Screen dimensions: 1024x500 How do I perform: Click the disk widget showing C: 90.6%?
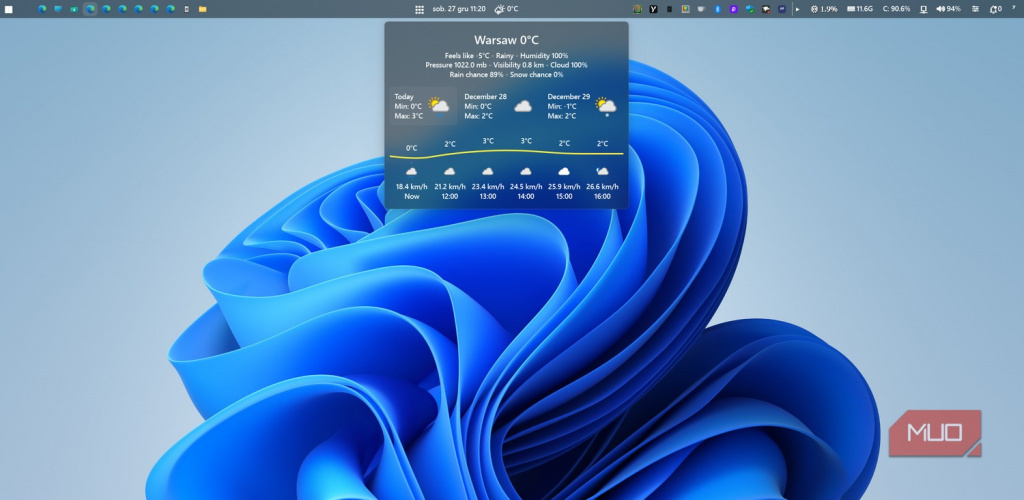(x=897, y=9)
